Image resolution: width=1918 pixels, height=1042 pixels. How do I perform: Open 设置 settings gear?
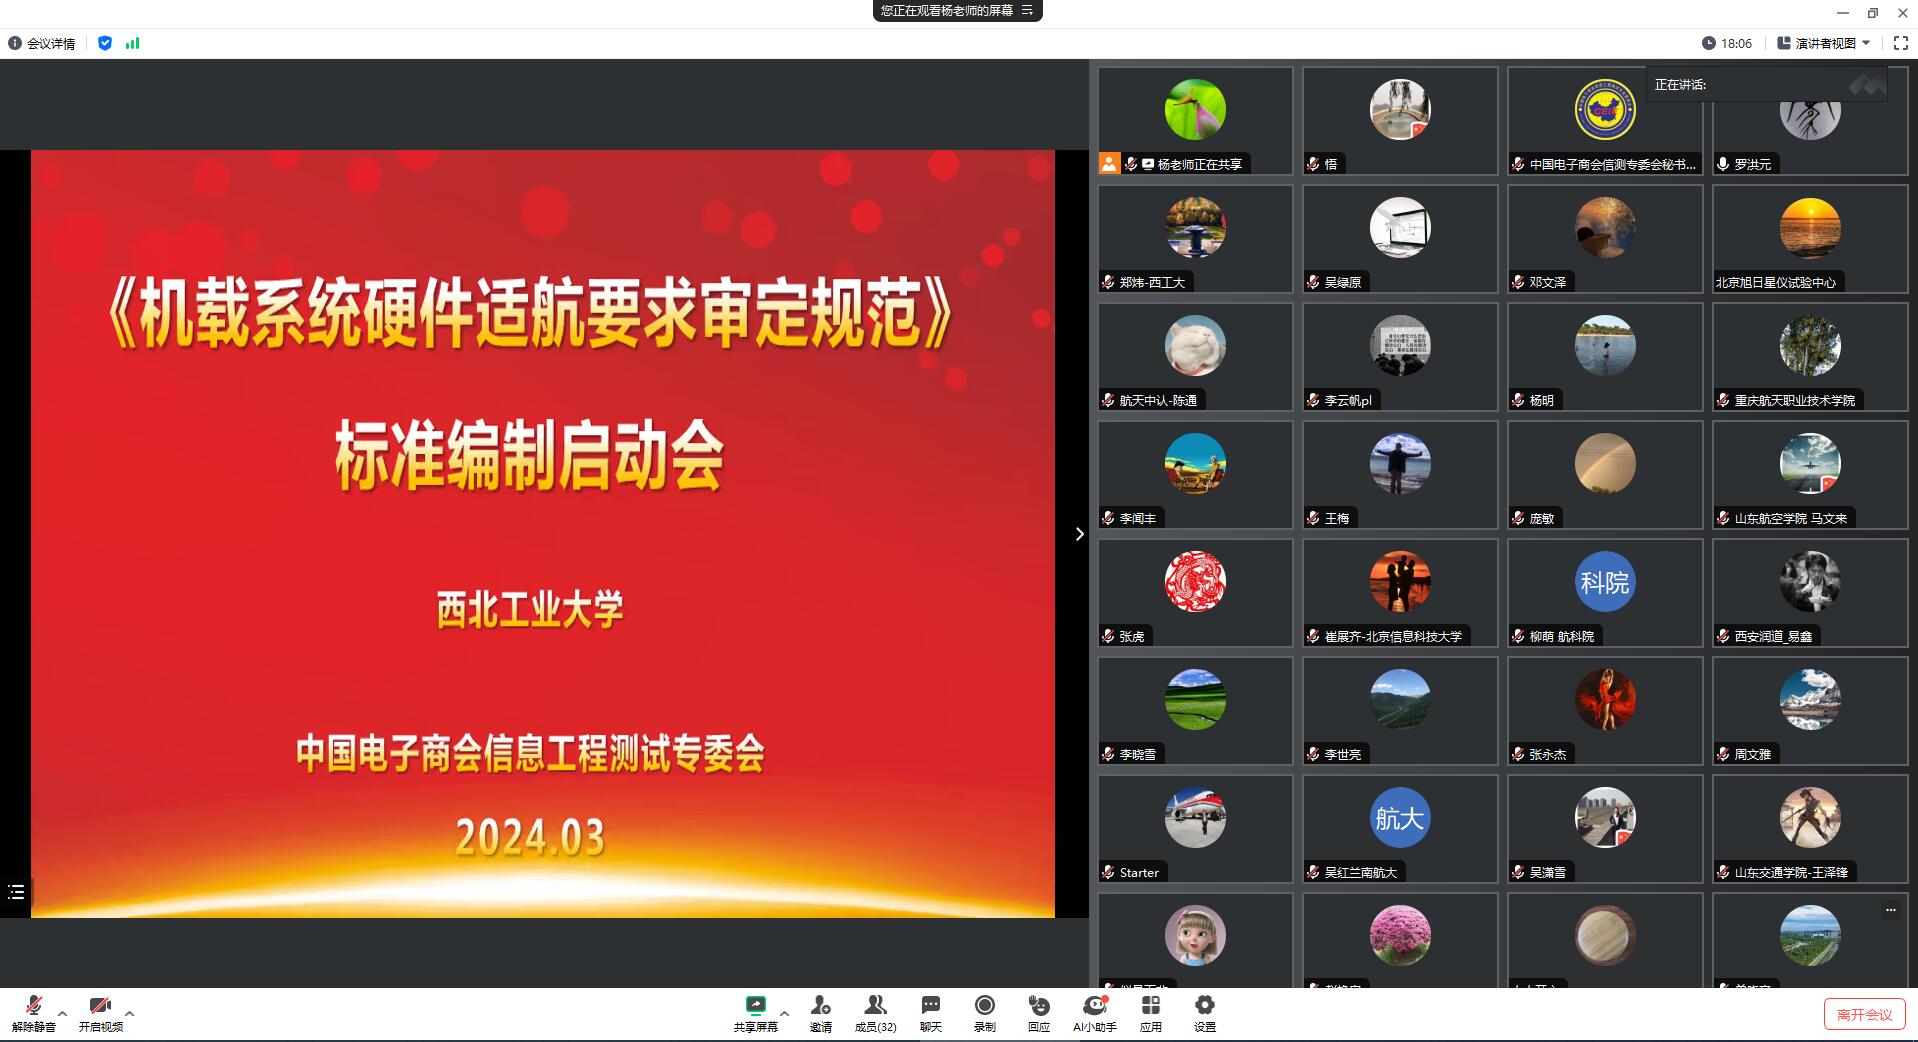click(1205, 1013)
